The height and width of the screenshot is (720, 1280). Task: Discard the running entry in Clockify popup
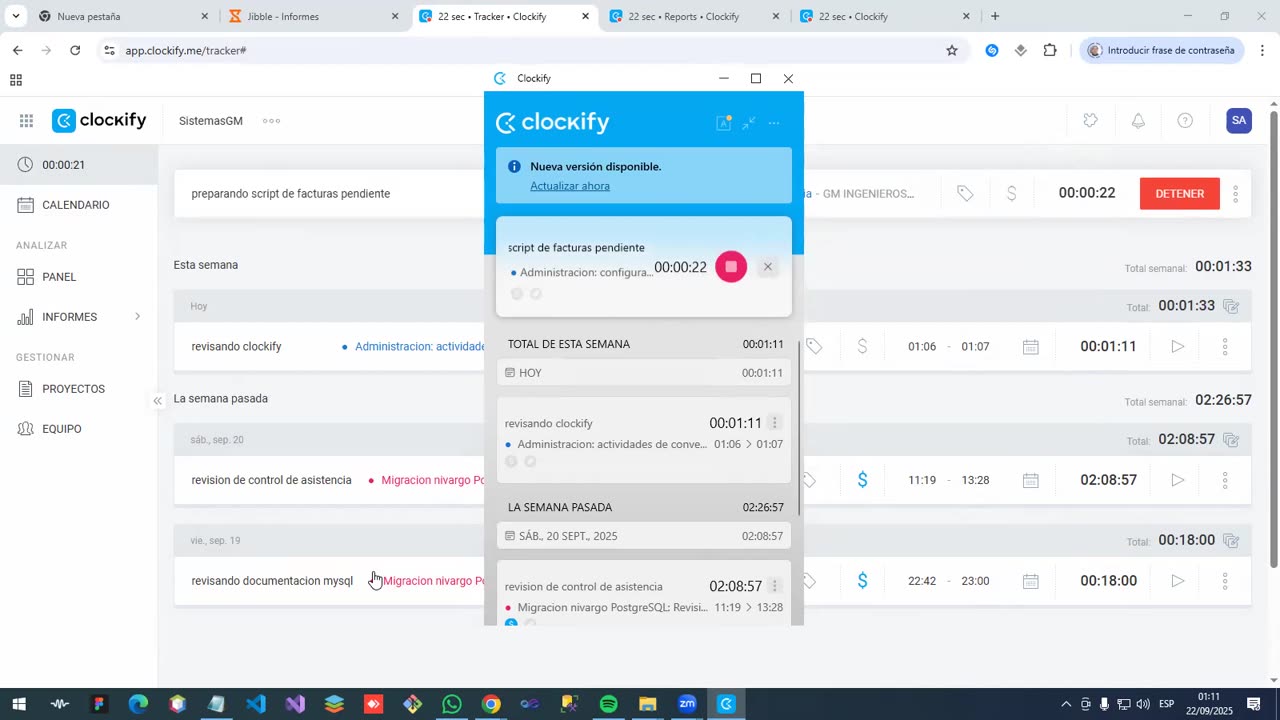click(768, 267)
